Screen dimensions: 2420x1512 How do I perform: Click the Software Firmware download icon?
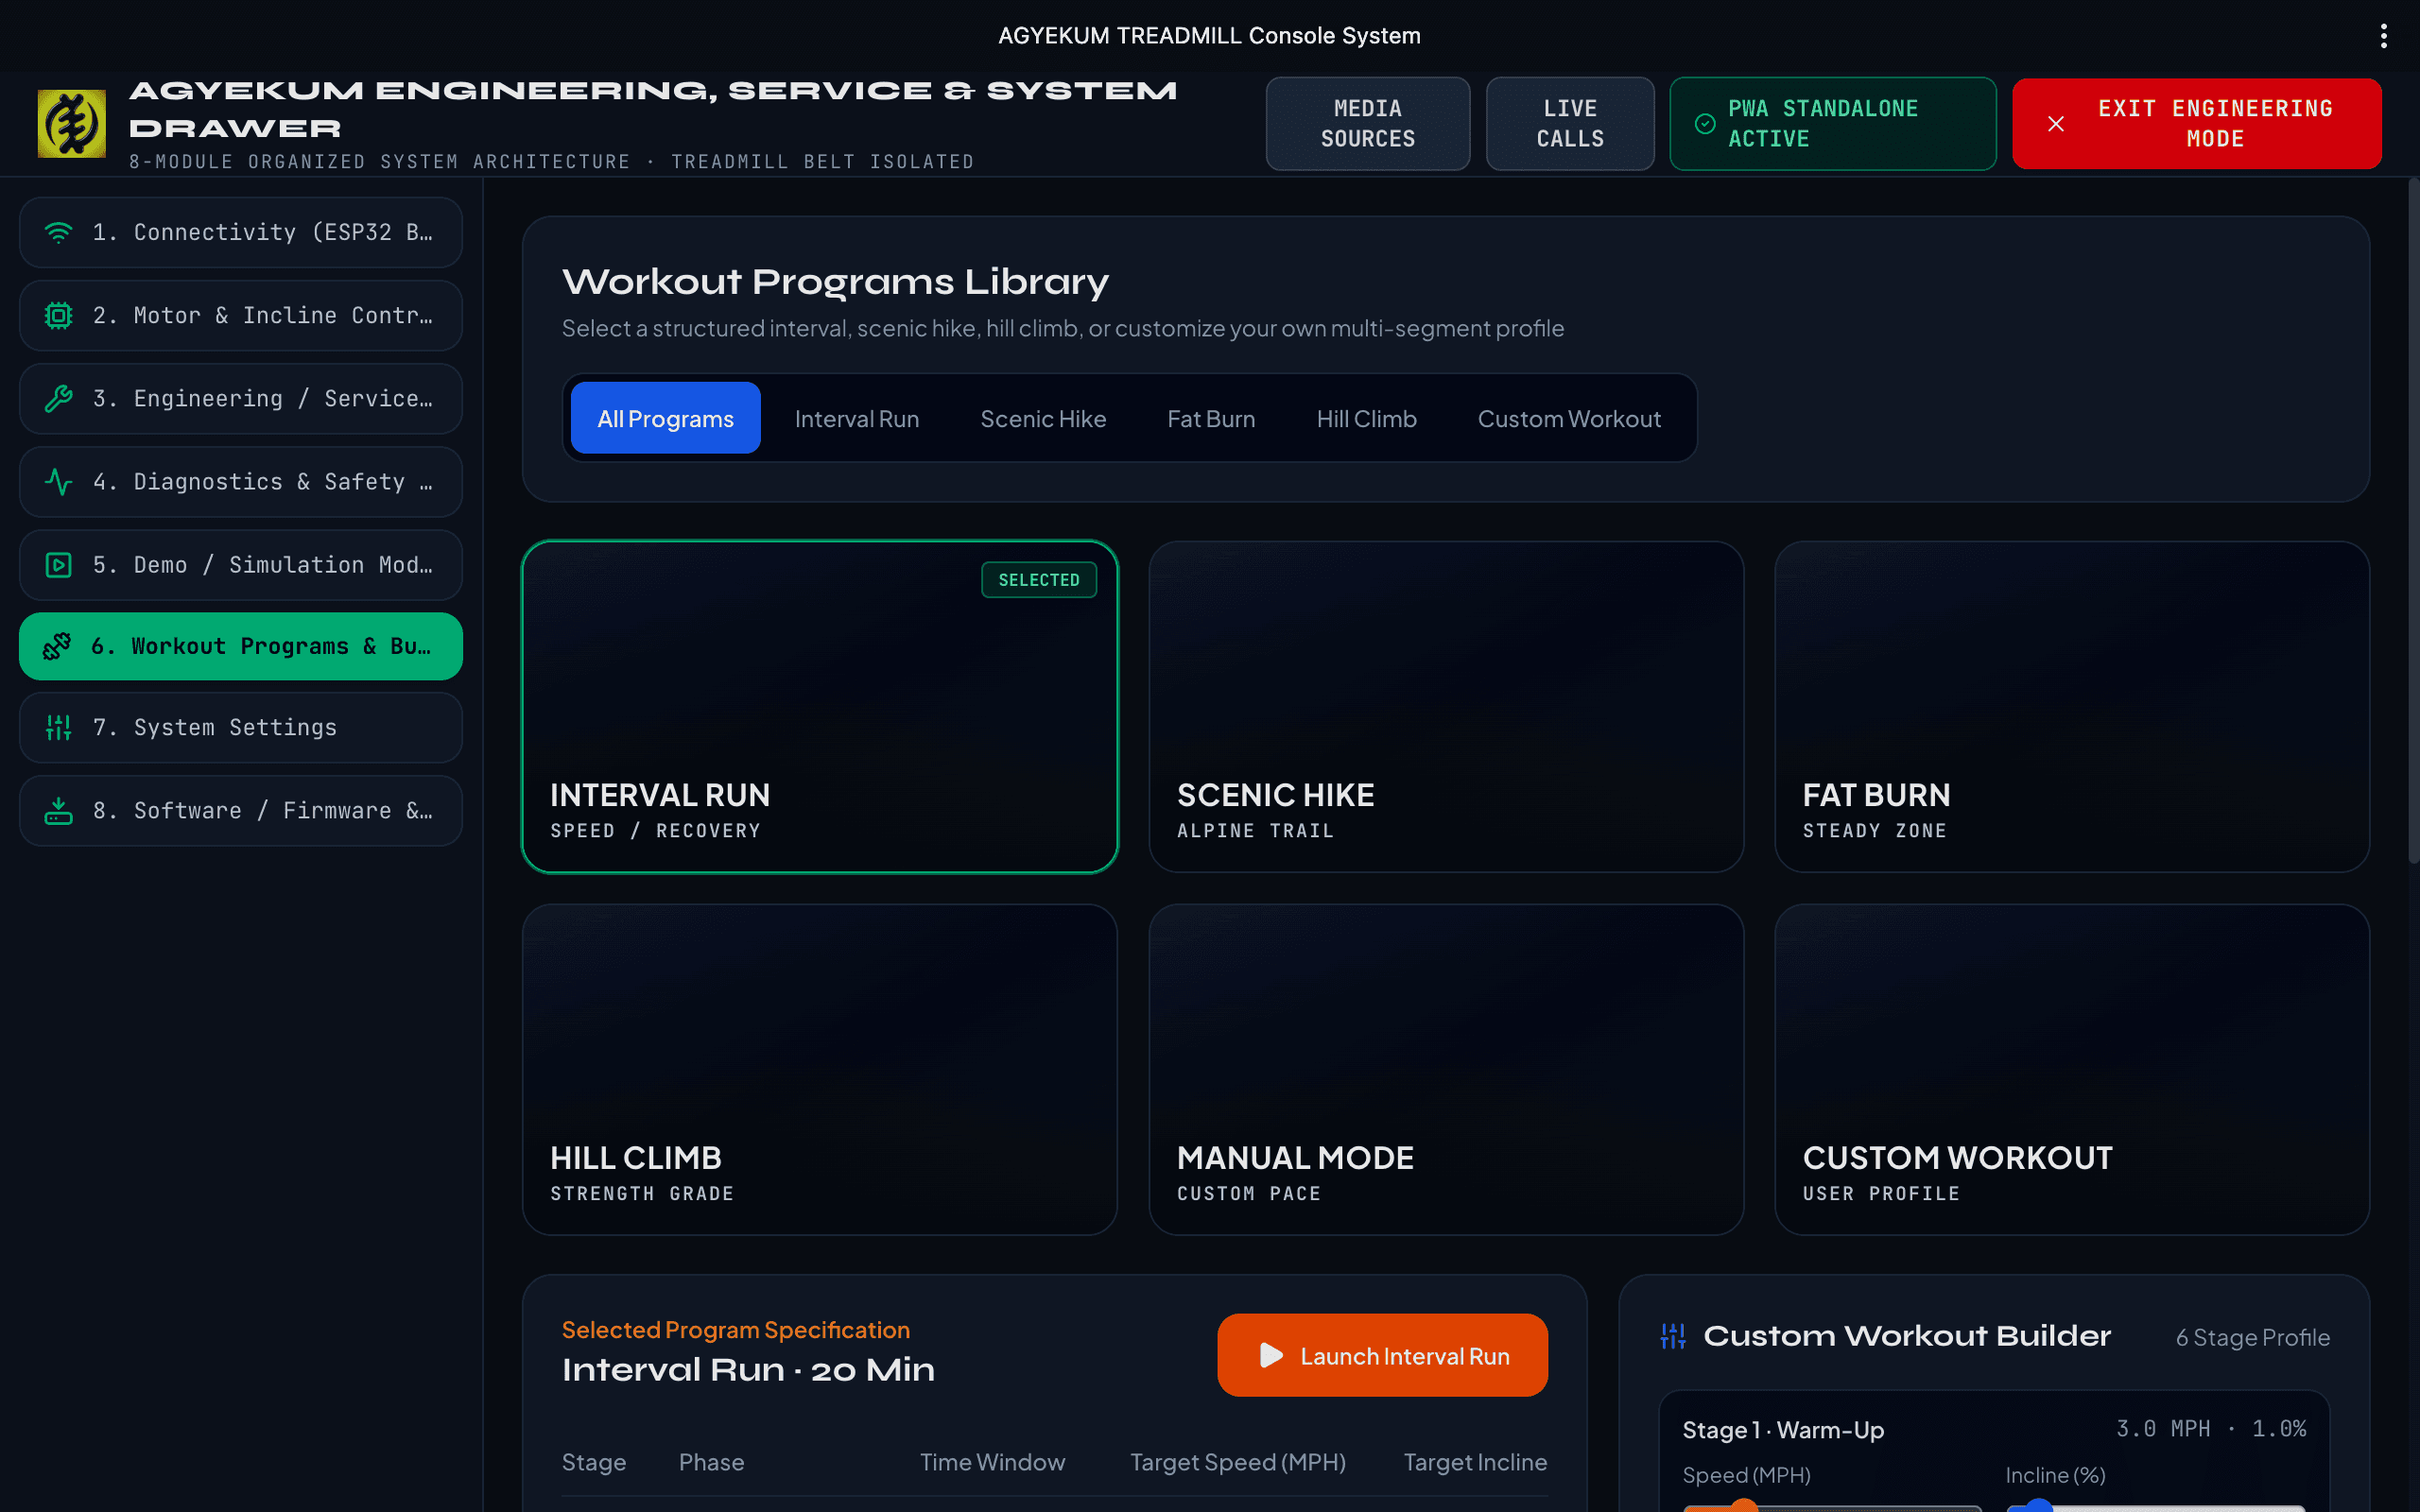[x=59, y=811]
